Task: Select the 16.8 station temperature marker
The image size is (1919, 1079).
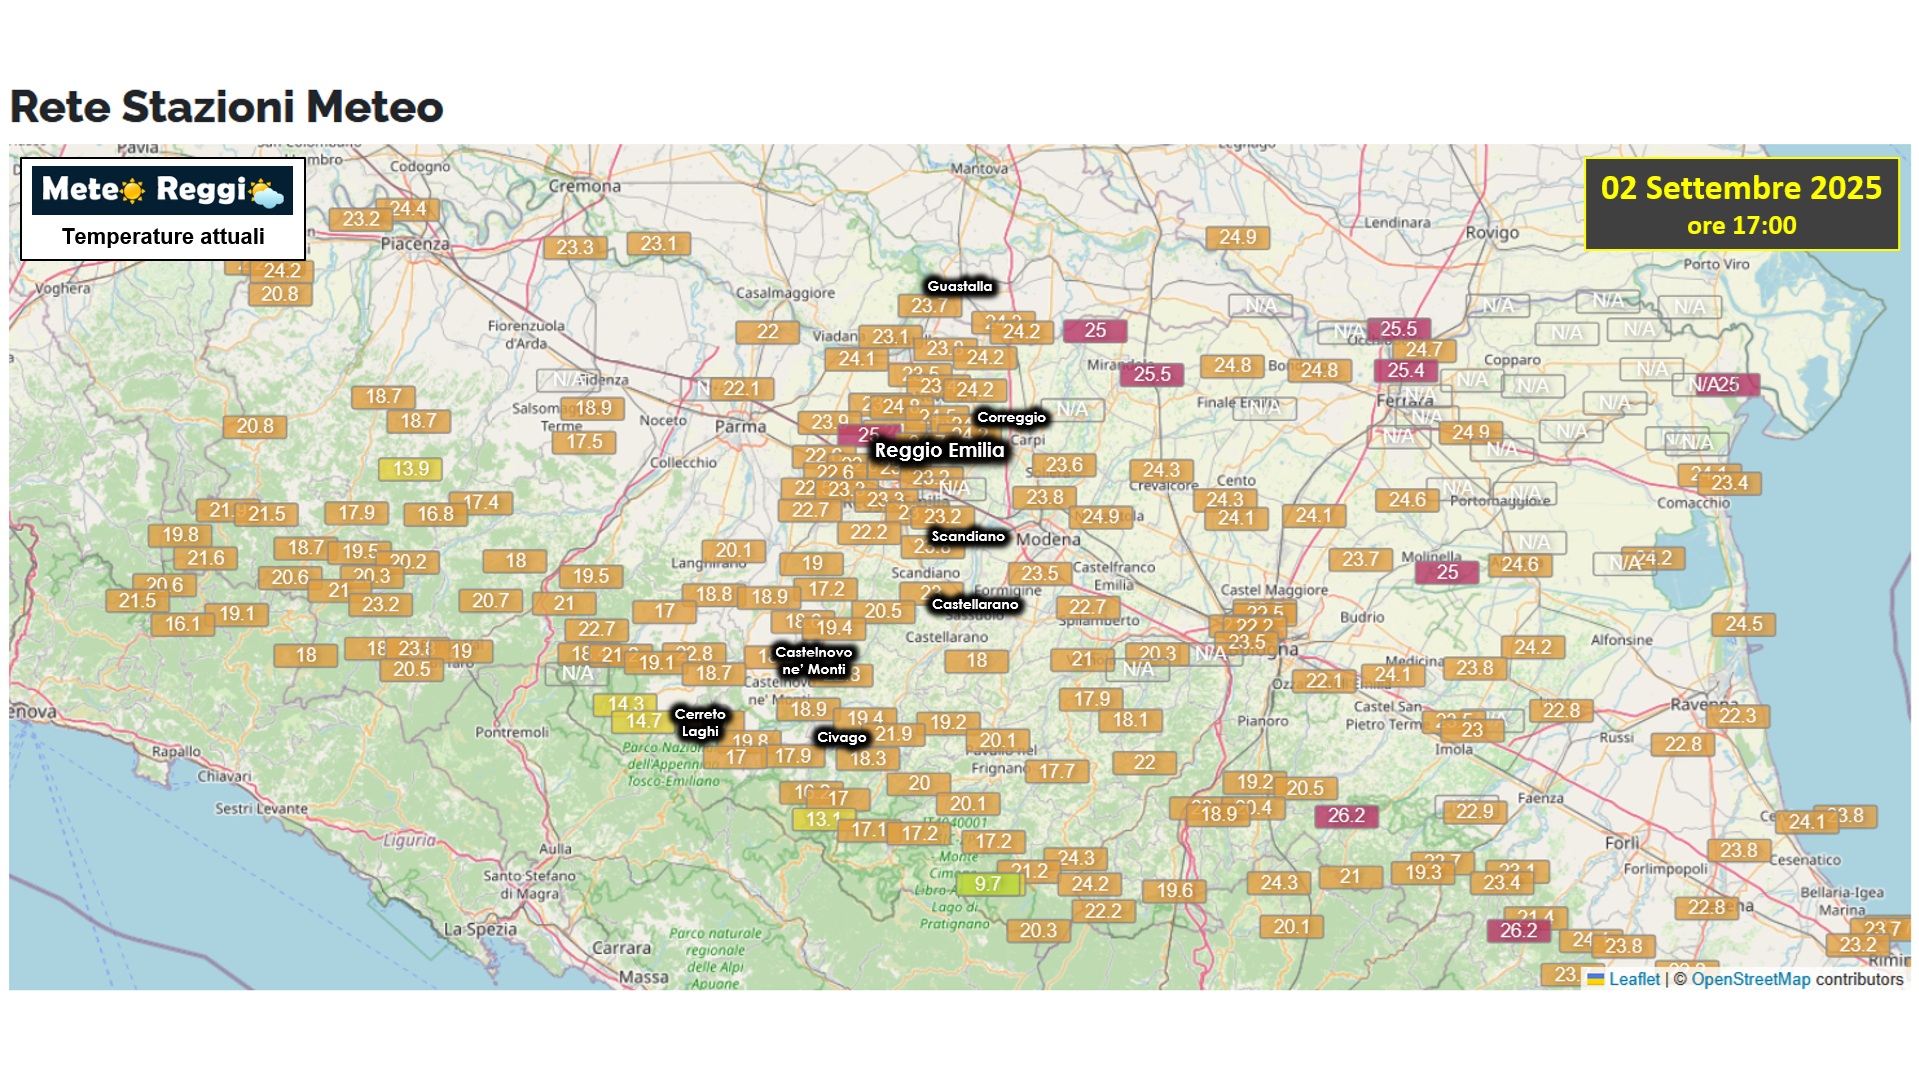Action: 435,514
